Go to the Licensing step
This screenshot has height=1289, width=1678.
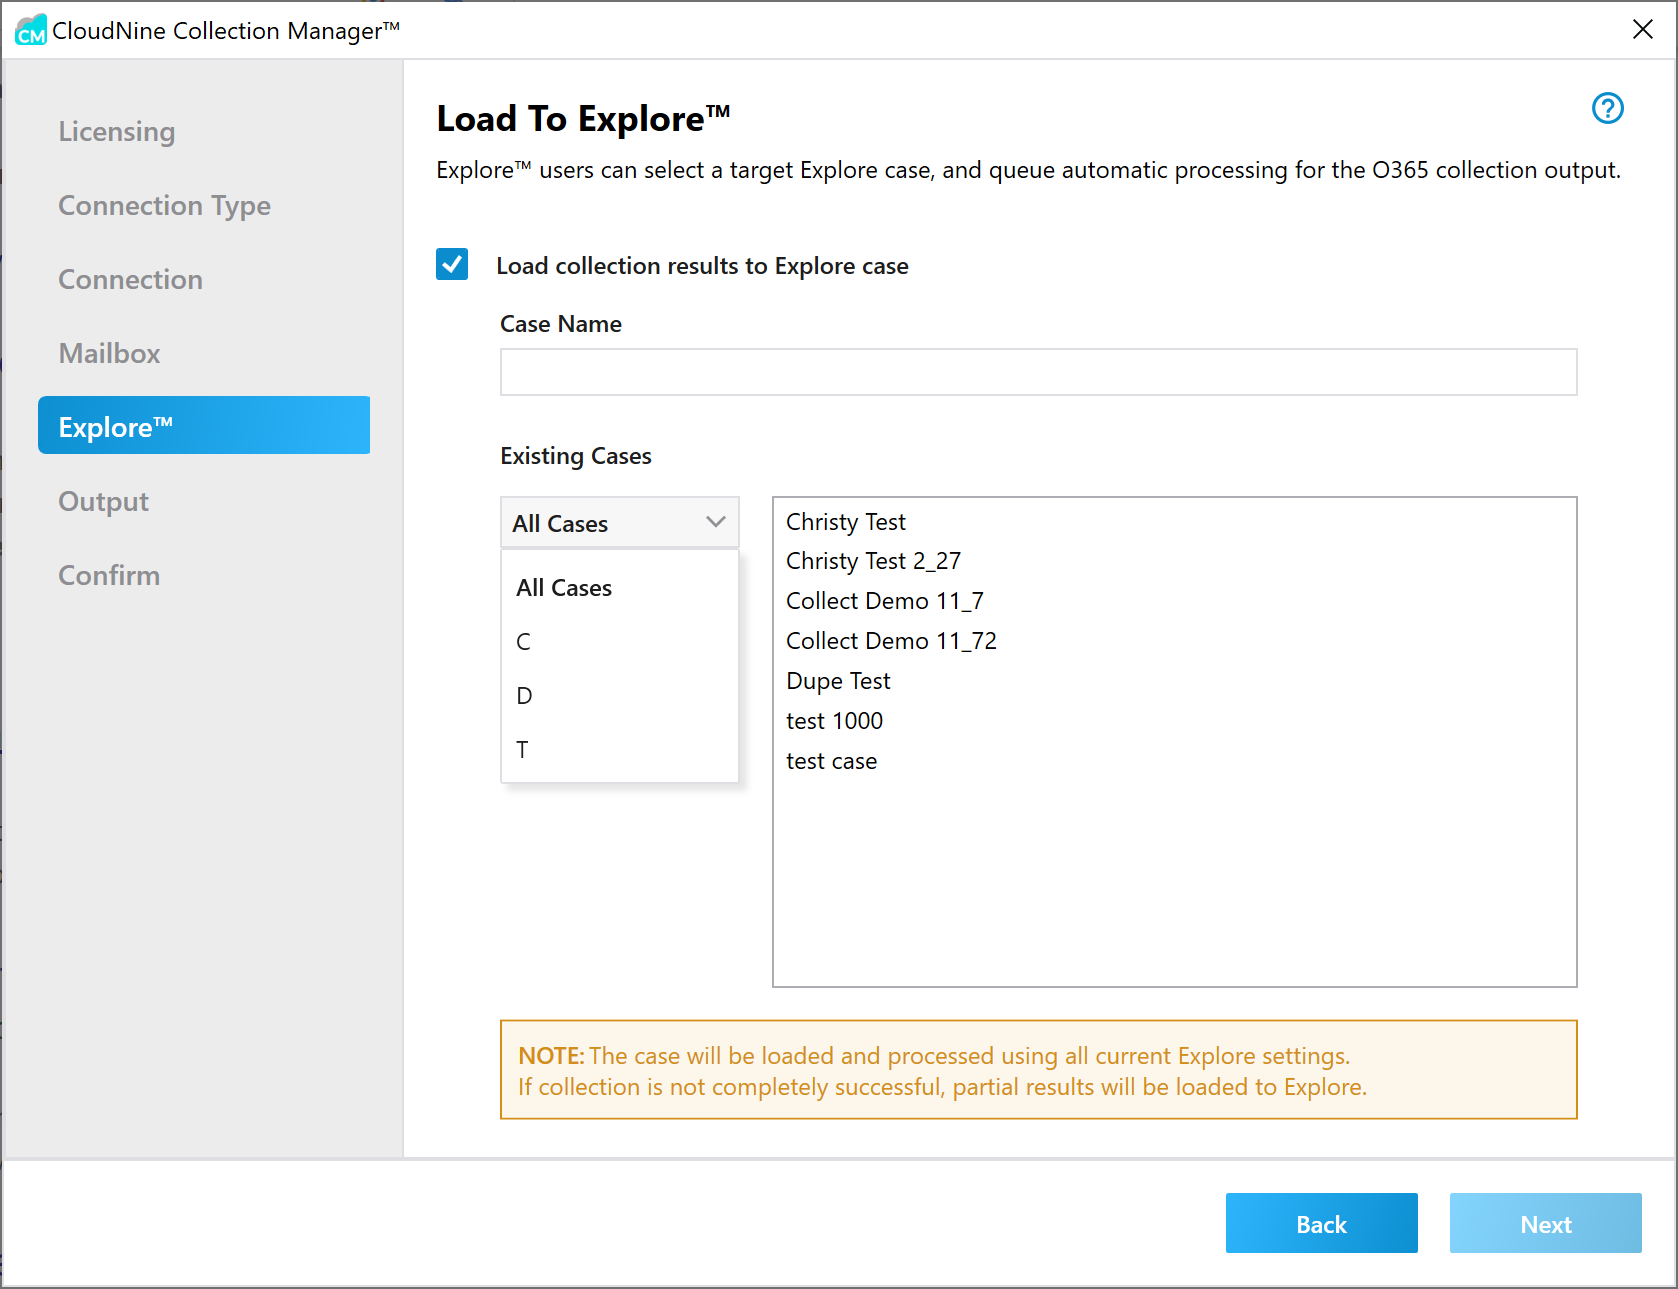[x=117, y=131]
